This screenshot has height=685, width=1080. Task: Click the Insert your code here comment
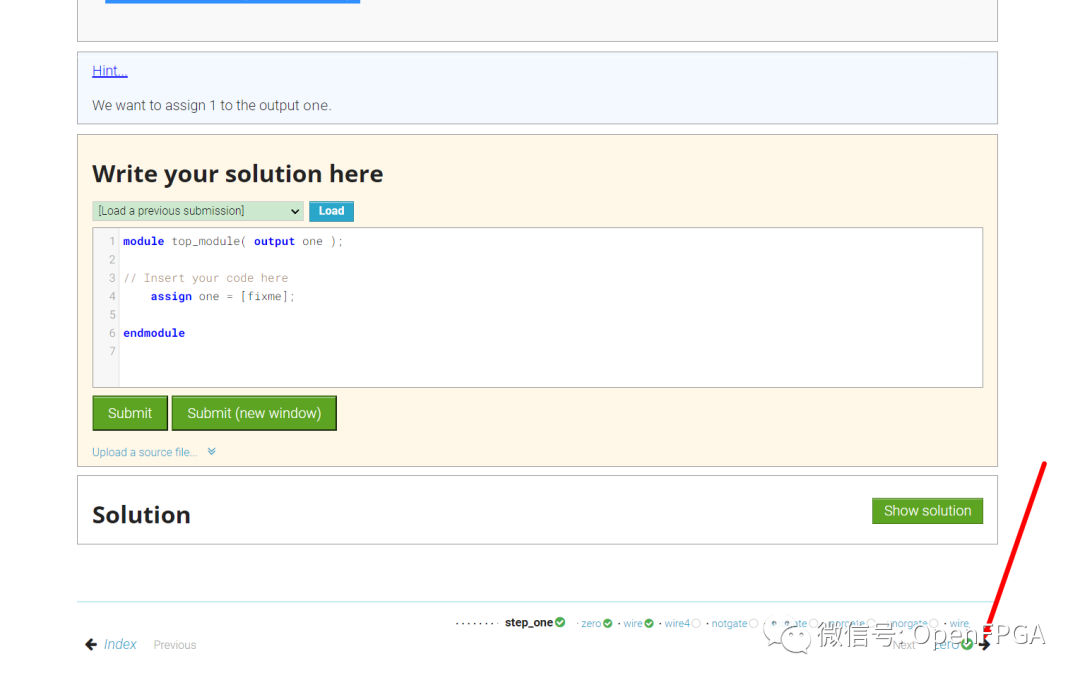[206, 277]
